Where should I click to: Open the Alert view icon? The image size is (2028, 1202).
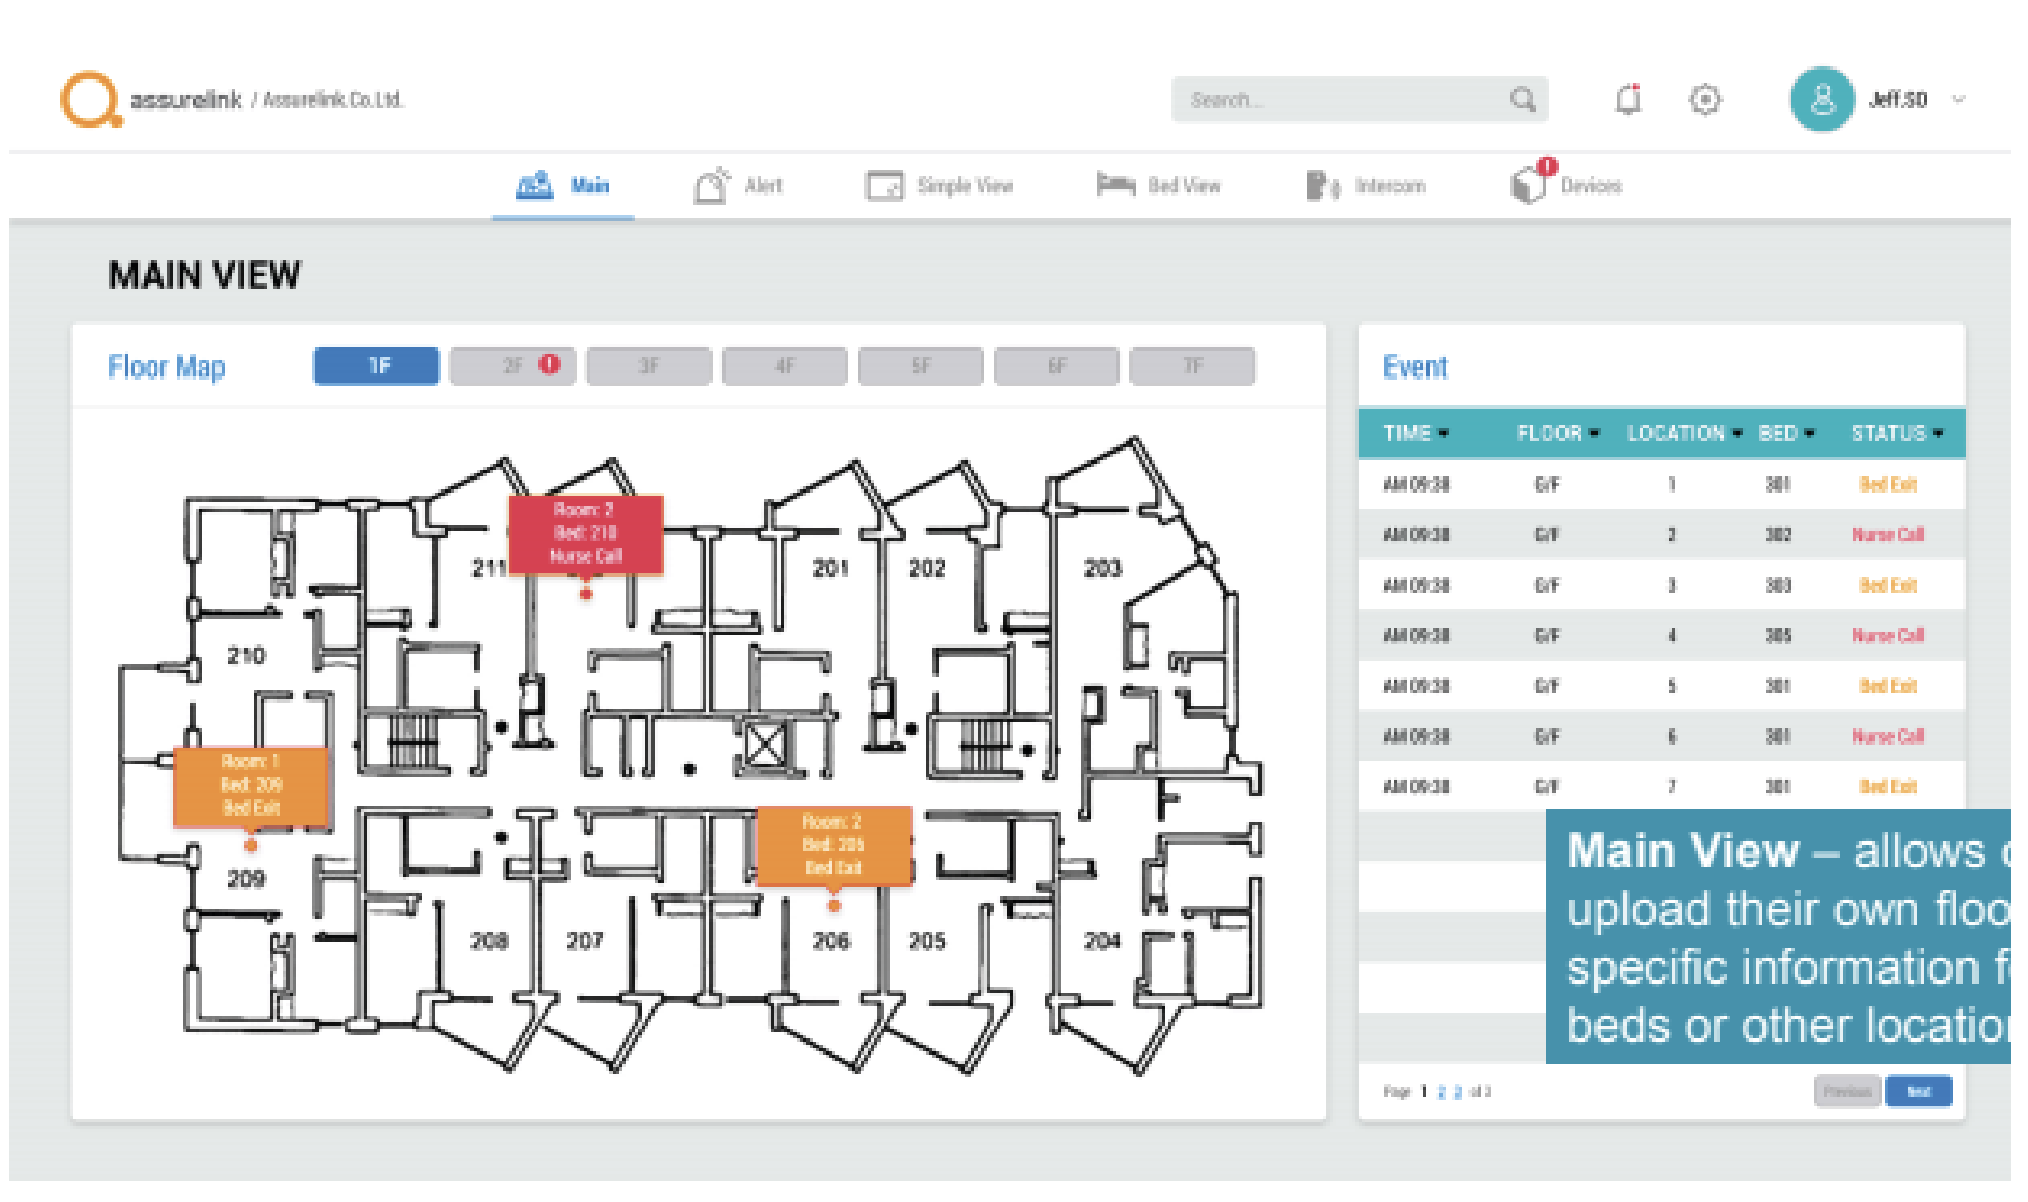(x=712, y=186)
